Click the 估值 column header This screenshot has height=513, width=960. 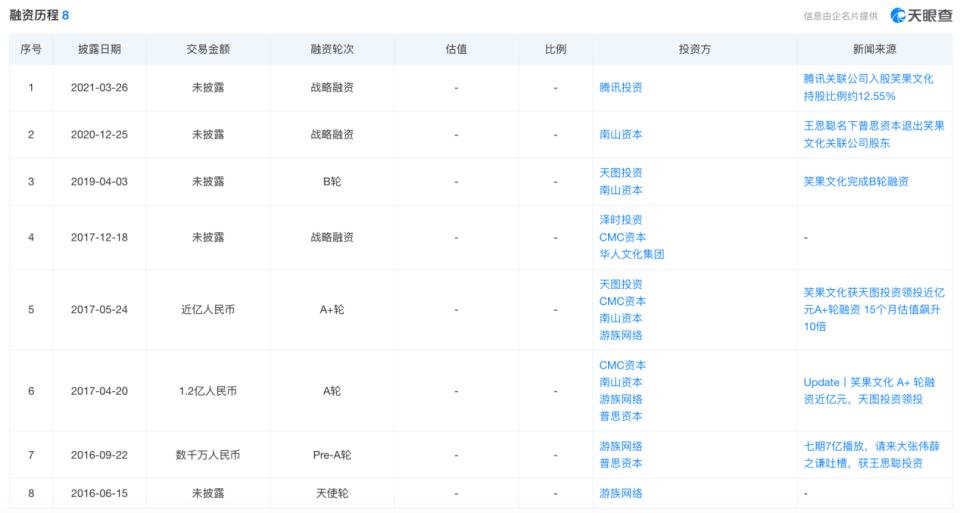coord(456,50)
